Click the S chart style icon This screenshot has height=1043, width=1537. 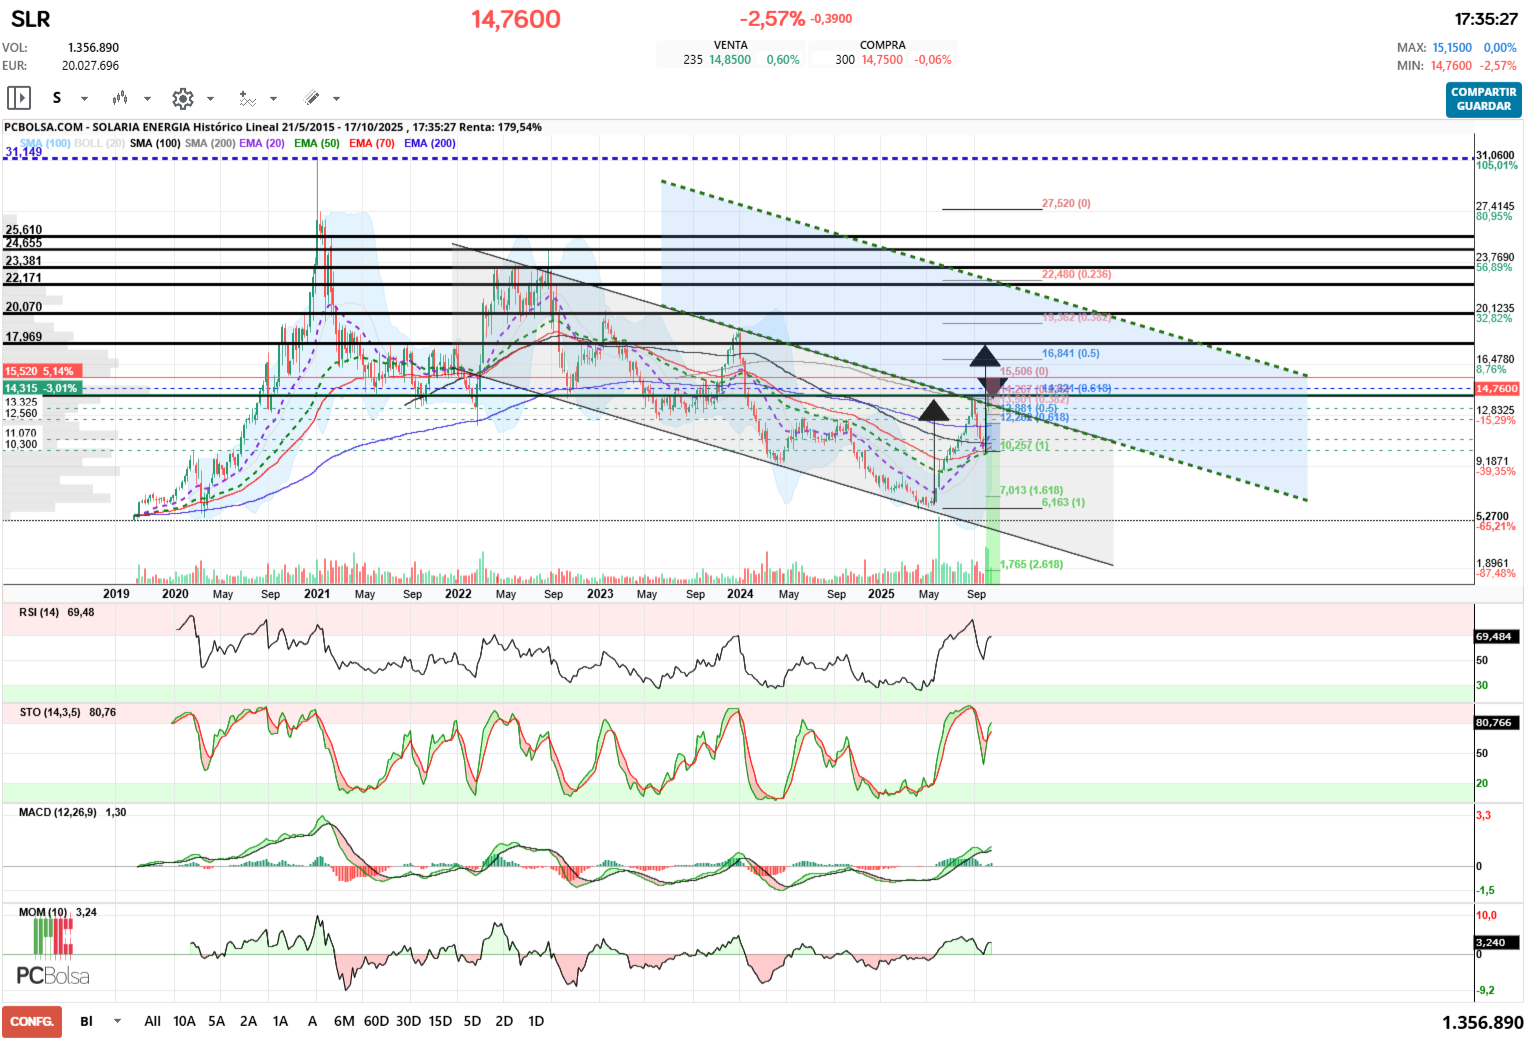coord(57,97)
